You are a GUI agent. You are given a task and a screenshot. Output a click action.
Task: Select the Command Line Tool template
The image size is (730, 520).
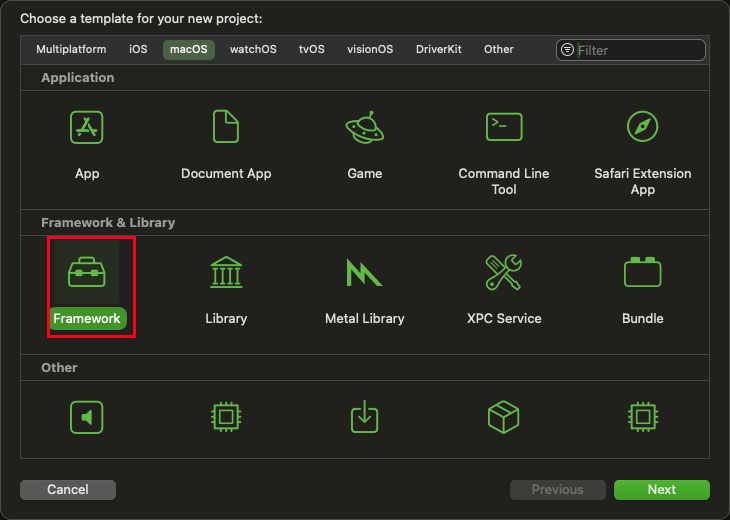click(x=504, y=128)
